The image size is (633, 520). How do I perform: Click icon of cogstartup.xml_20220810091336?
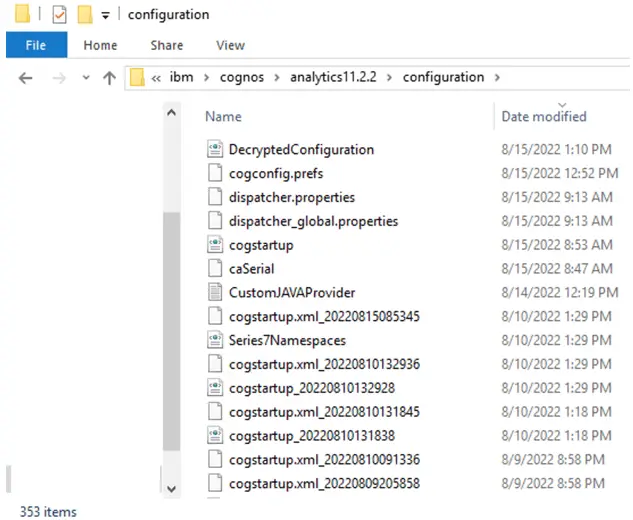pyautogui.click(x=215, y=459)
